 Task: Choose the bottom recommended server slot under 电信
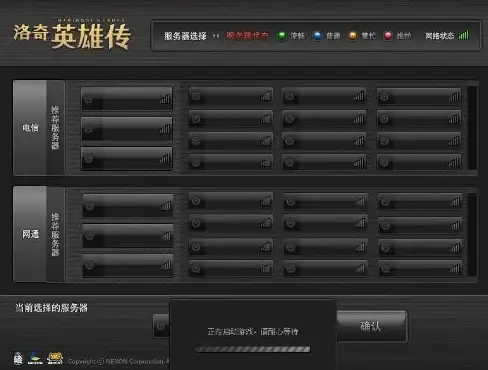(127, 159)
